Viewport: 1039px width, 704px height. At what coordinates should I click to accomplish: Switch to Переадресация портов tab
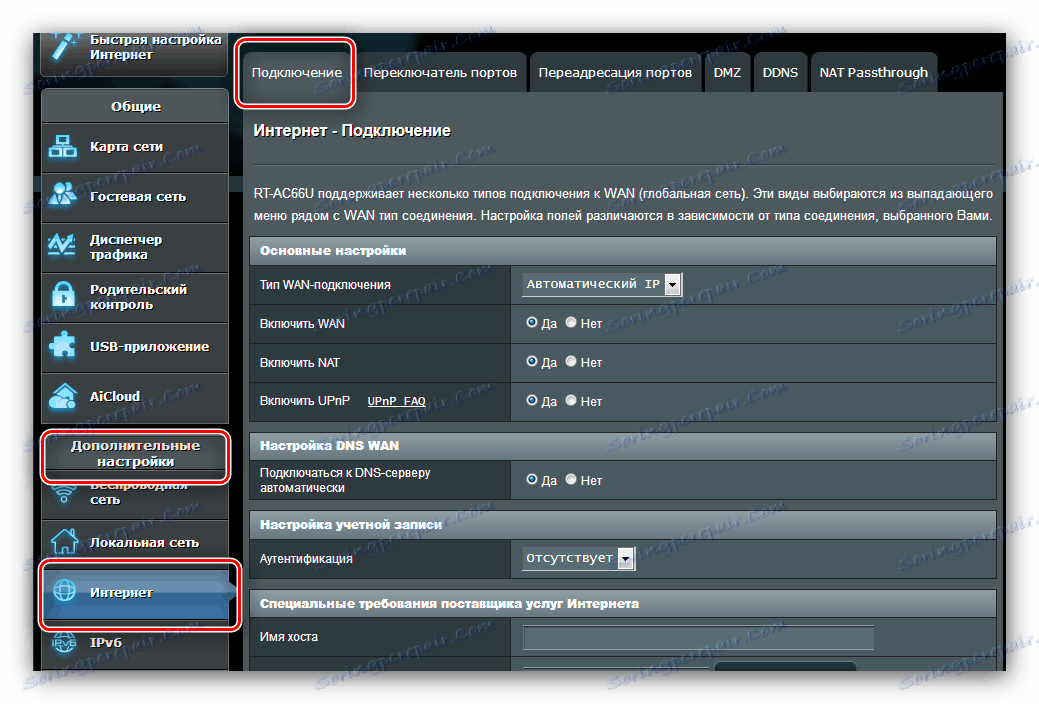pos(615,72)
